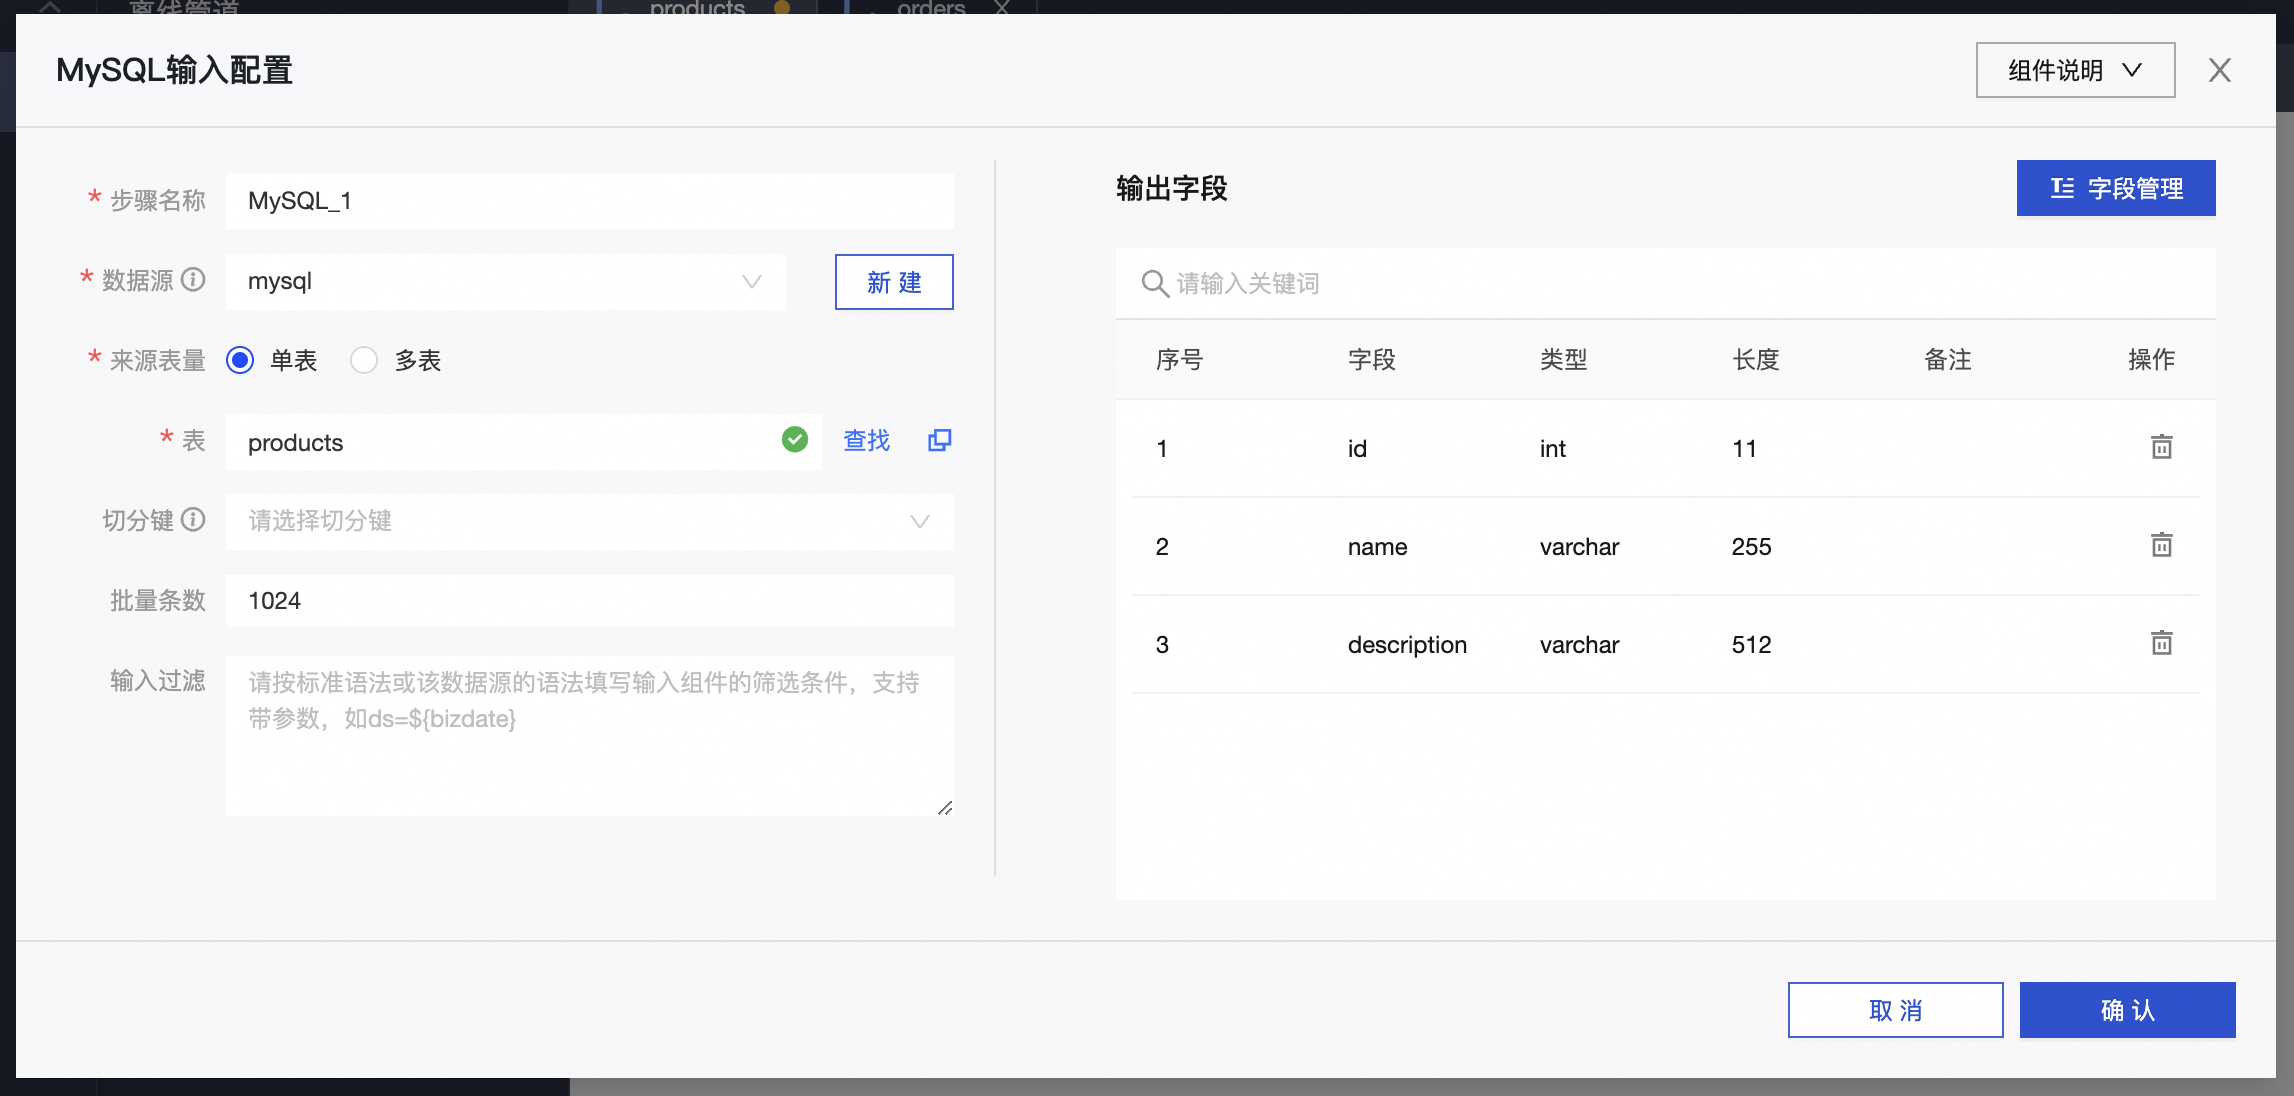Select the description field name cell
2294x1096 pixels.
(x=1407, y=645)
